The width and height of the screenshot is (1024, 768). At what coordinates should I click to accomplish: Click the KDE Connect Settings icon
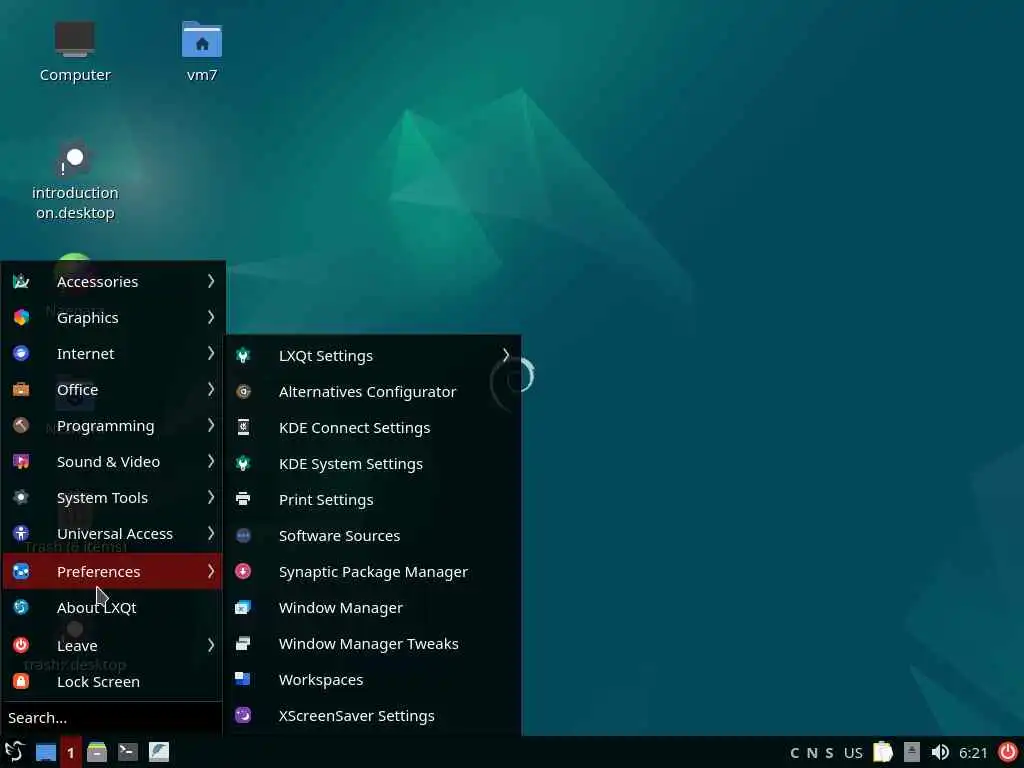click(x=243, y=428)
